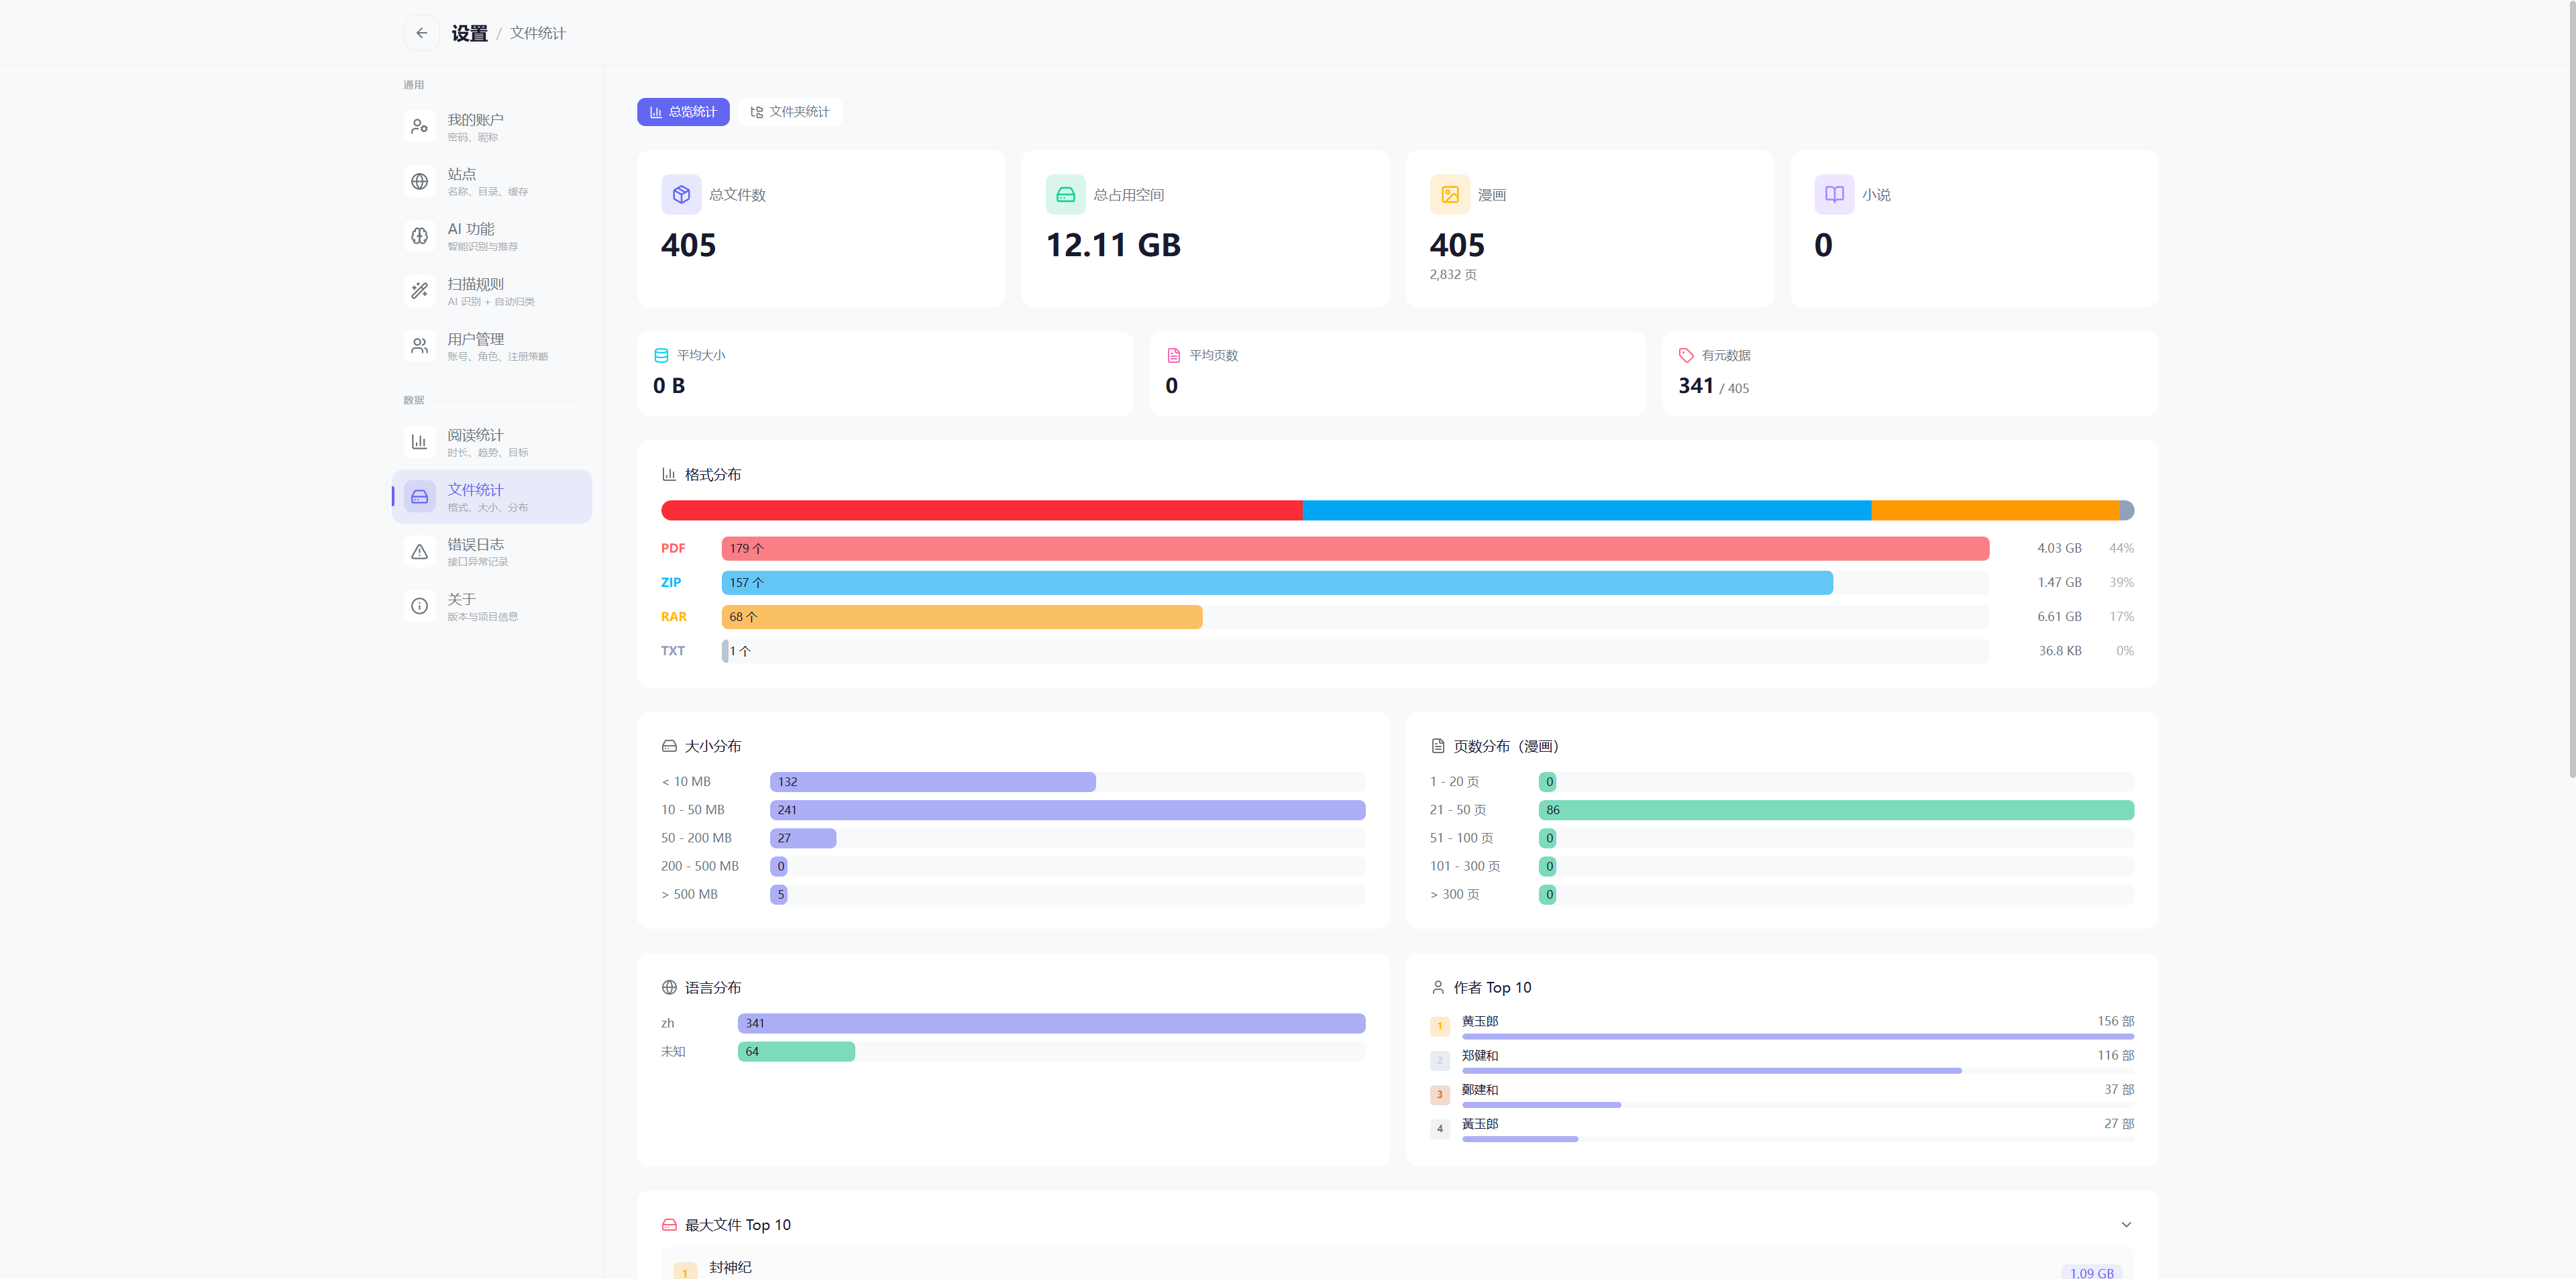Click the 12.11 GB total space value
The height and width of the screenshot is (1279, 2576).
point(1113,245)
